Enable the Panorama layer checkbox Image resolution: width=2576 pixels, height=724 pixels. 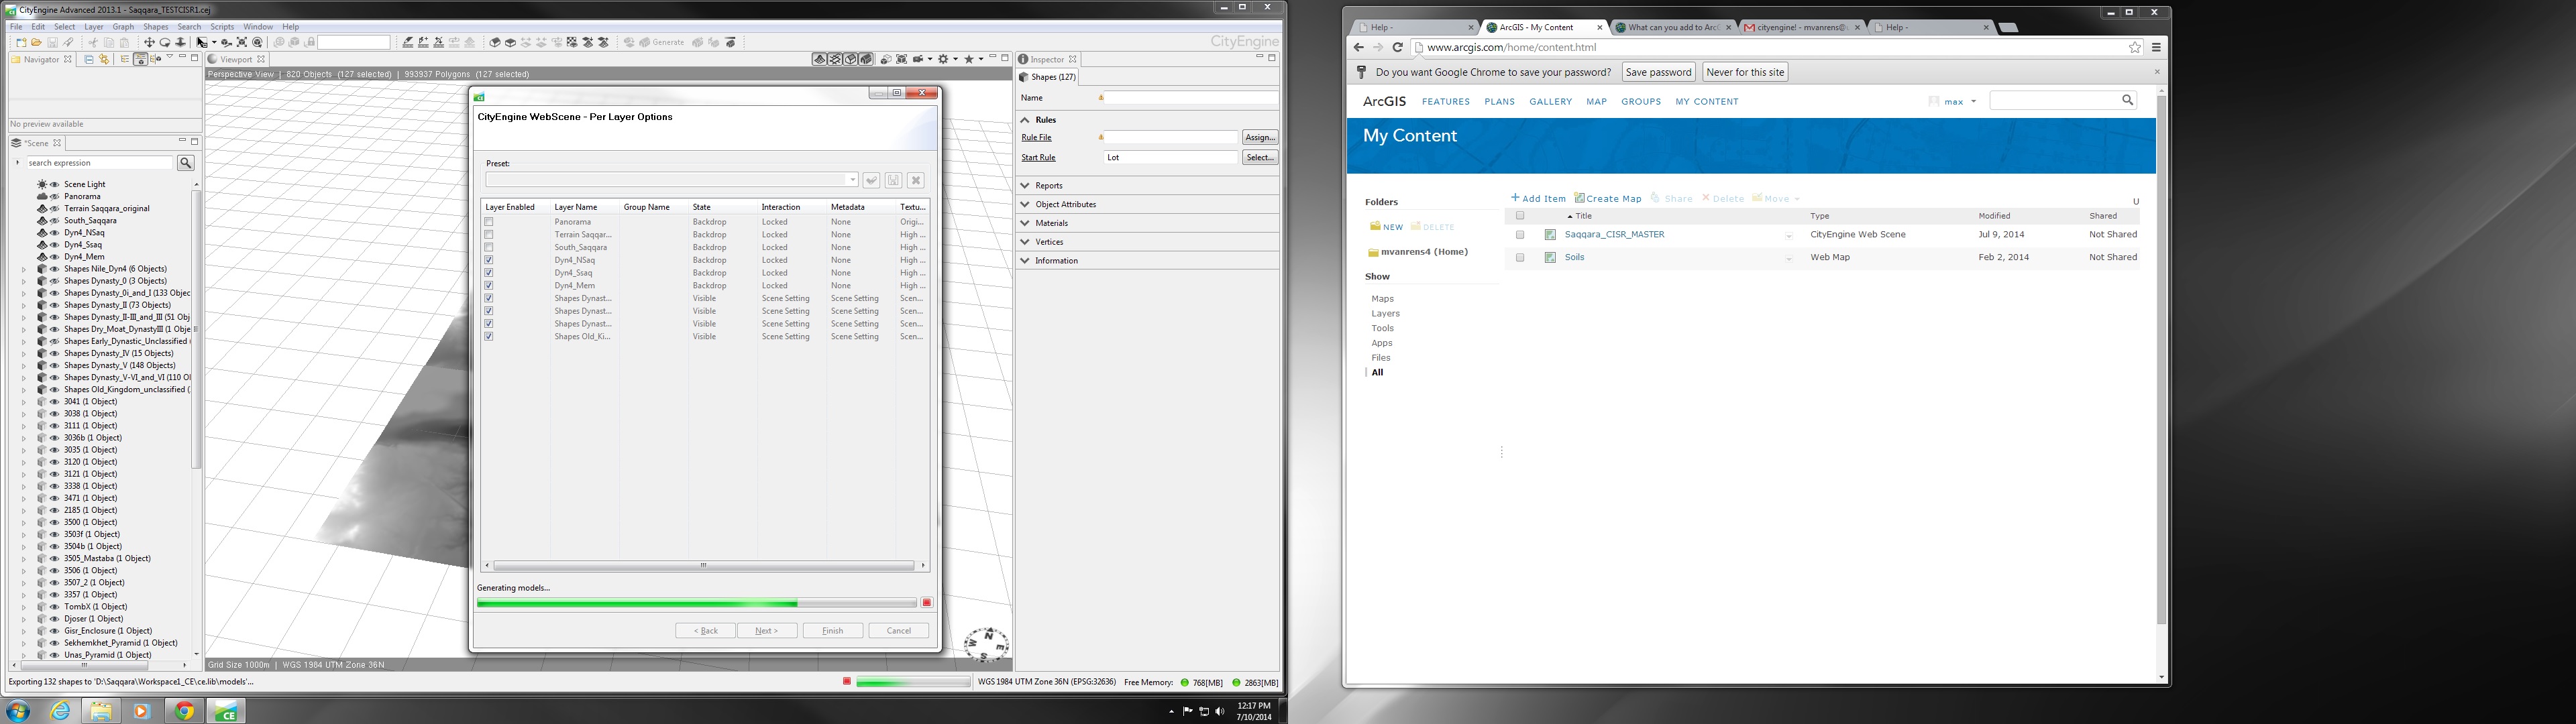point(489,222)
